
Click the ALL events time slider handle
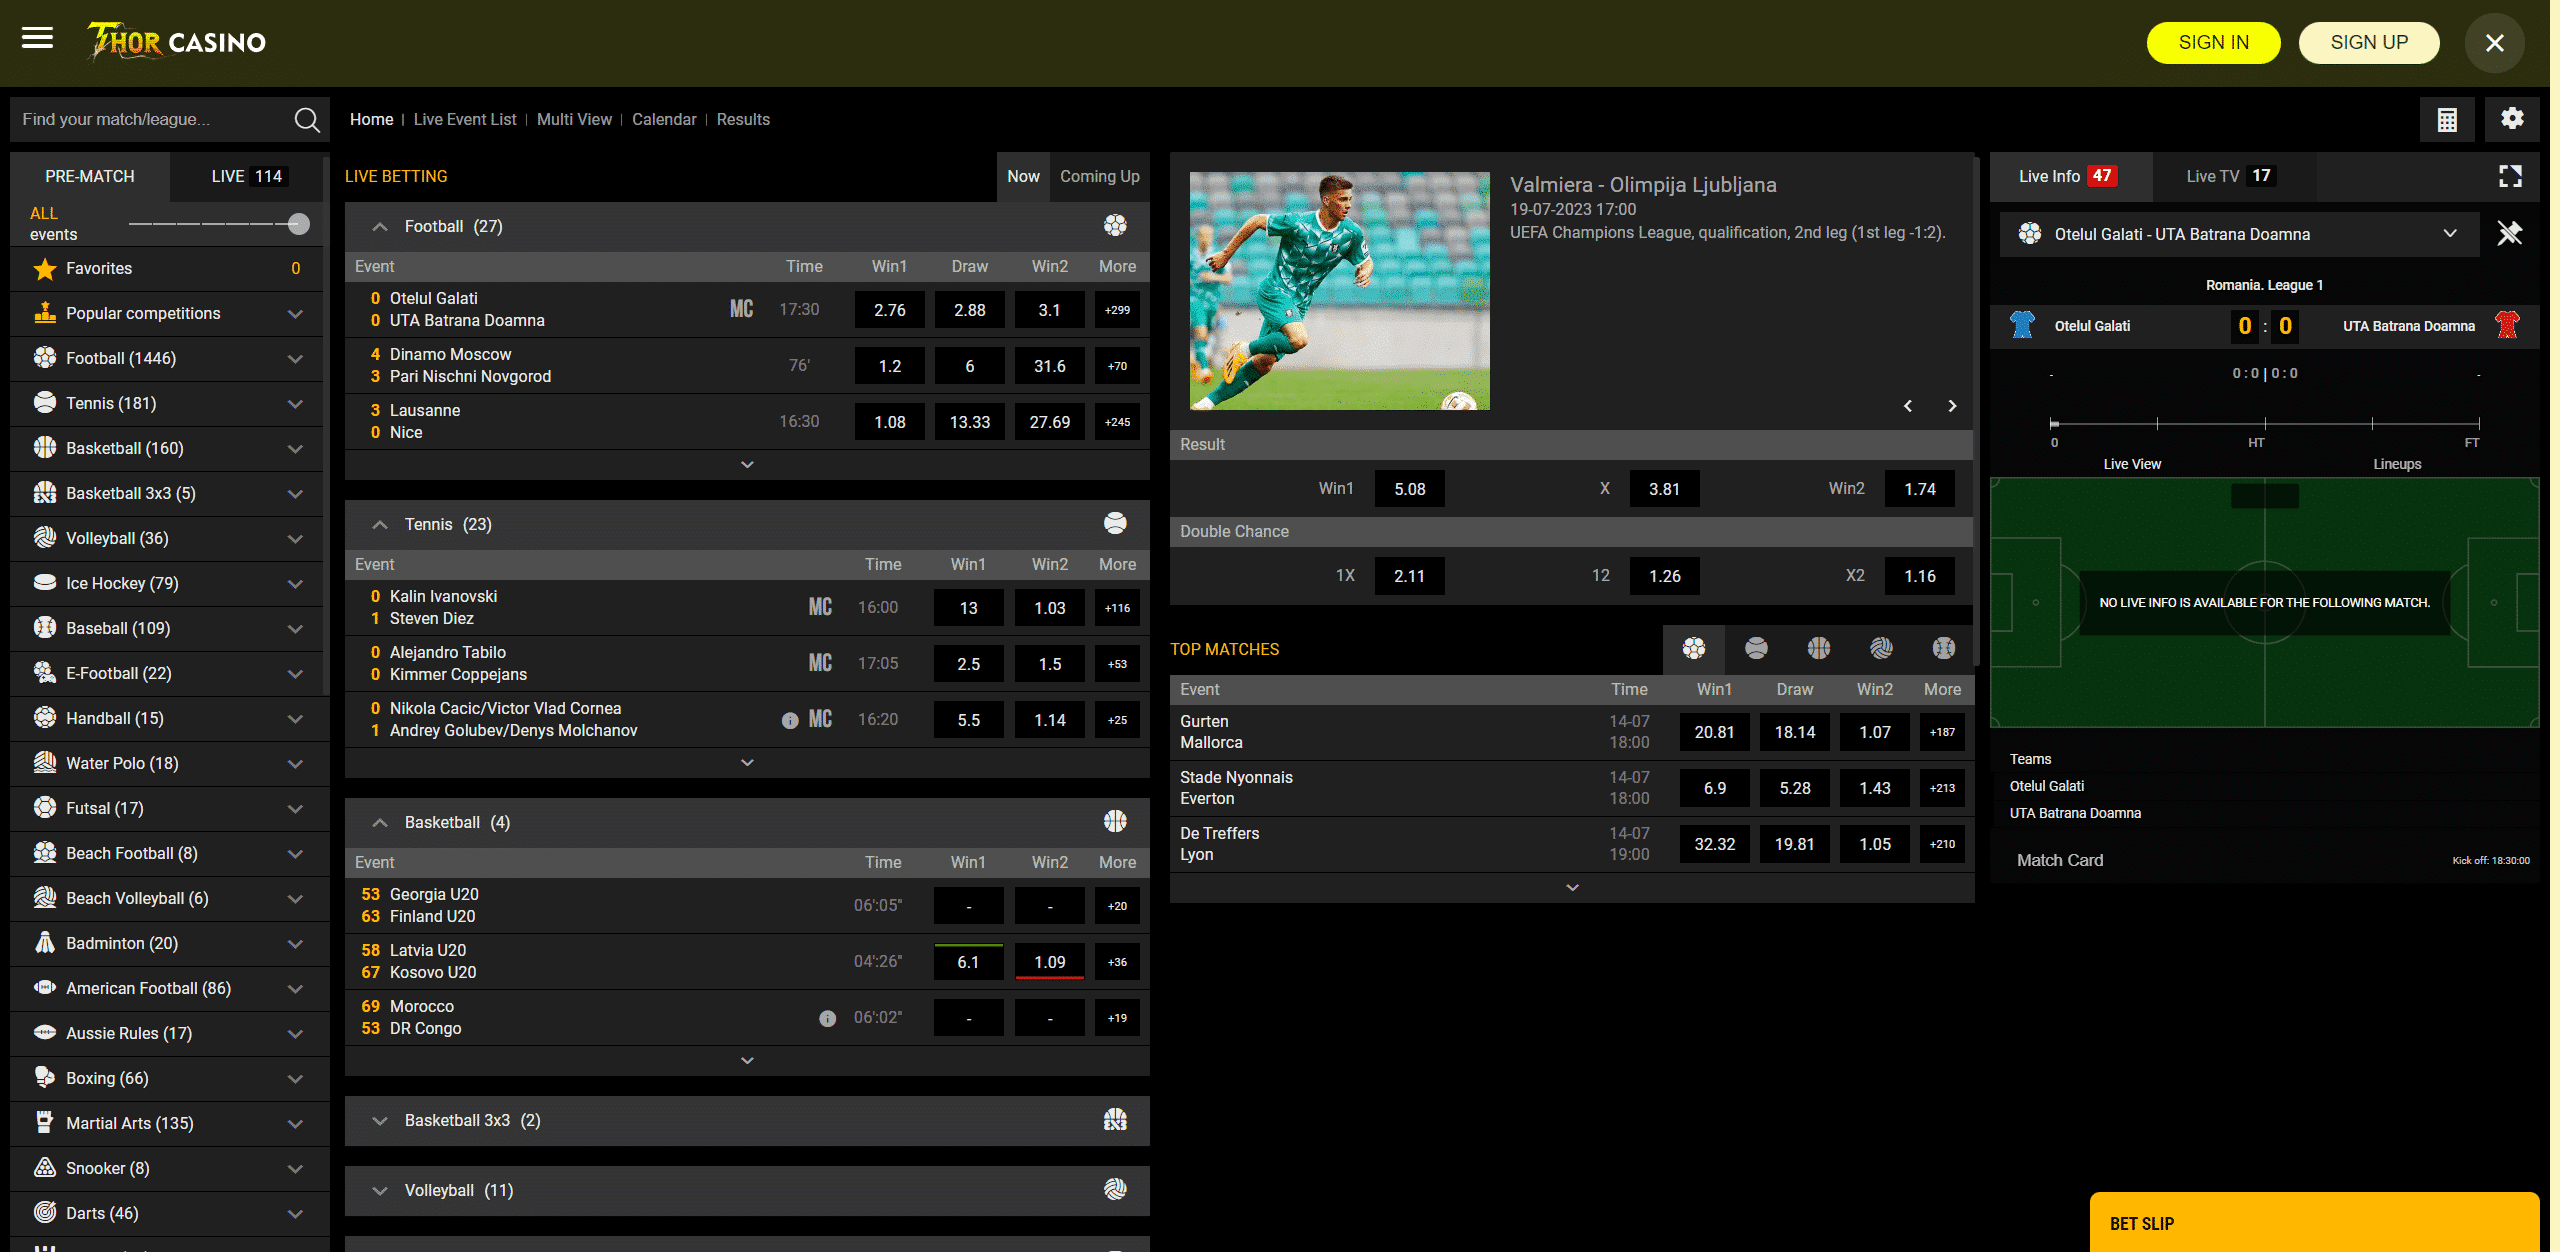pos(298,224)
